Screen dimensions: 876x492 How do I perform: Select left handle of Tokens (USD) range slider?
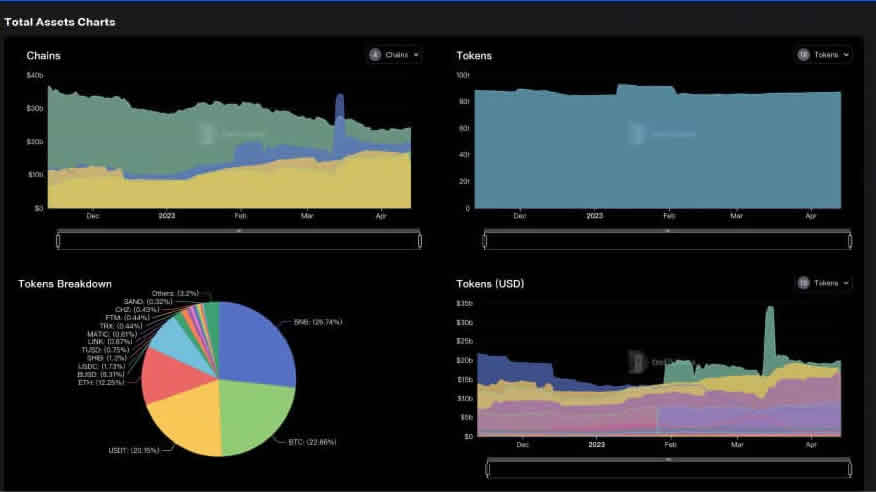pyautogui.click(x=490, y=467)
